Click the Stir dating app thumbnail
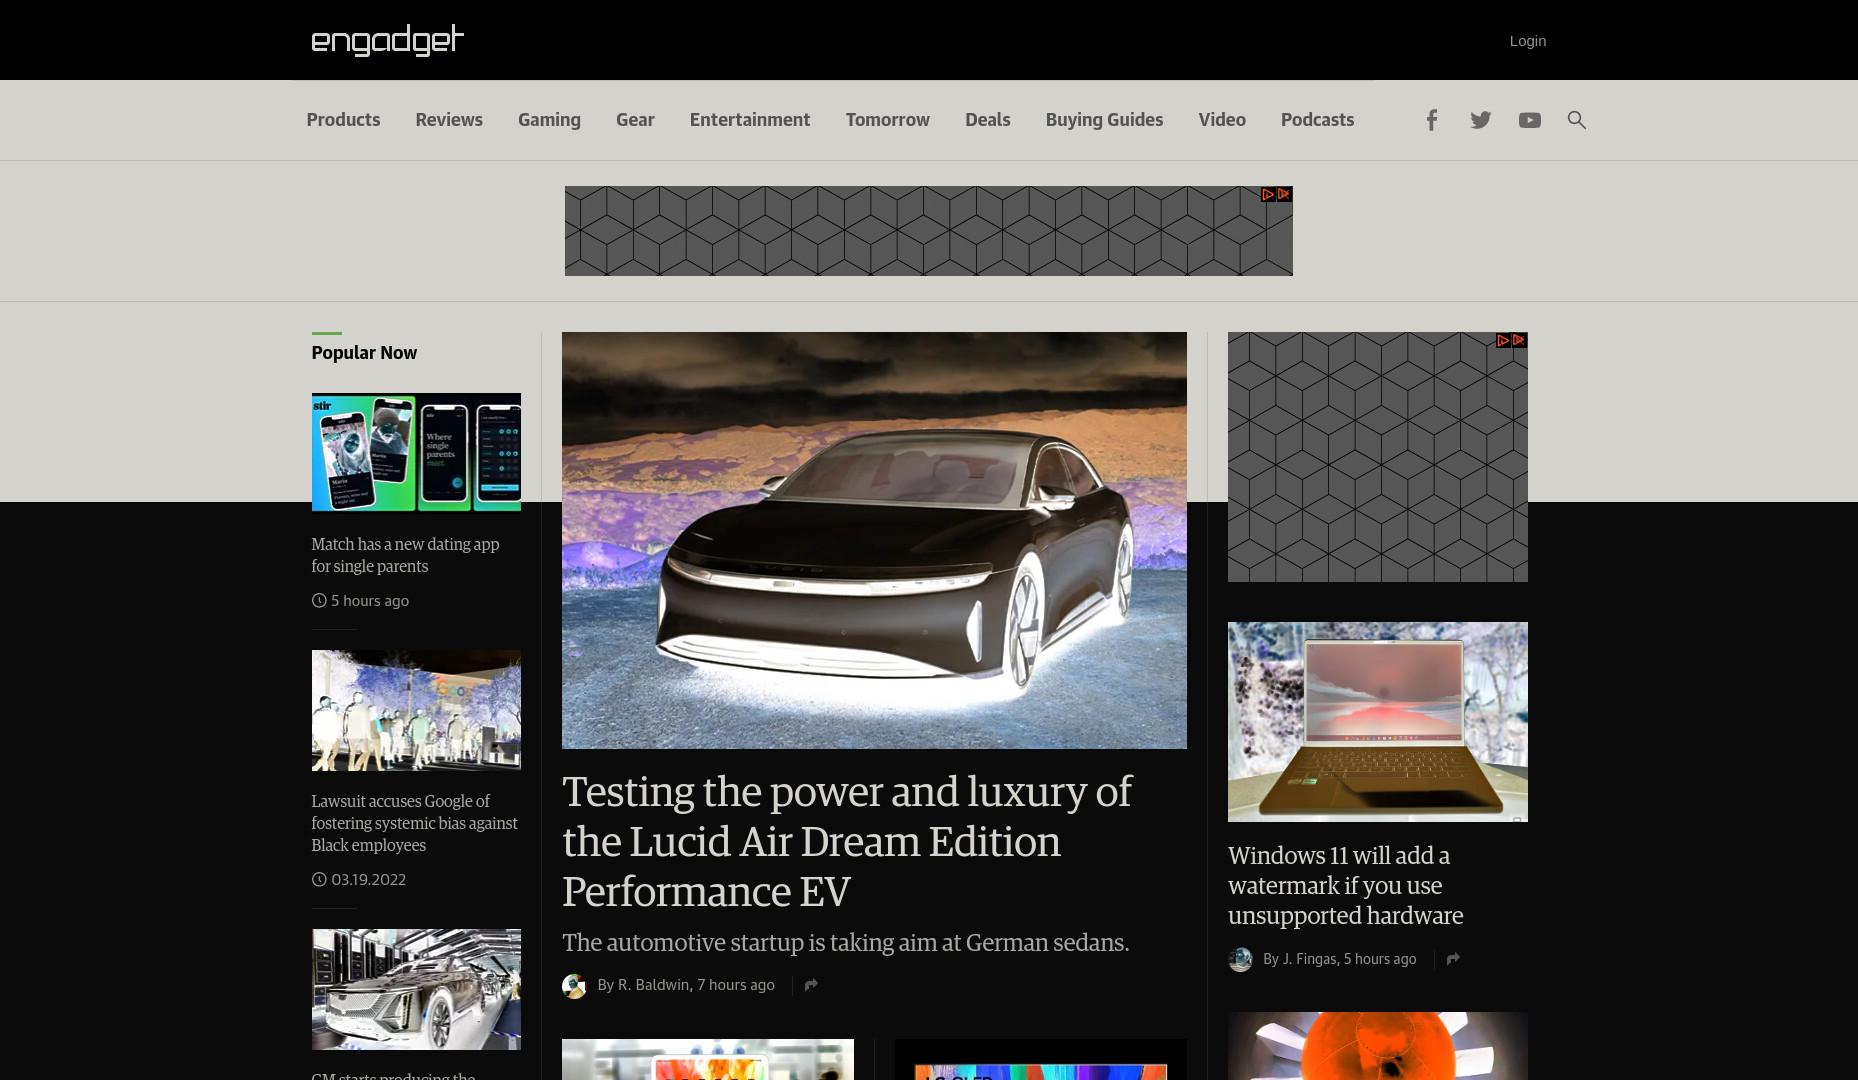1858x1080 pixels. point(416,452)
